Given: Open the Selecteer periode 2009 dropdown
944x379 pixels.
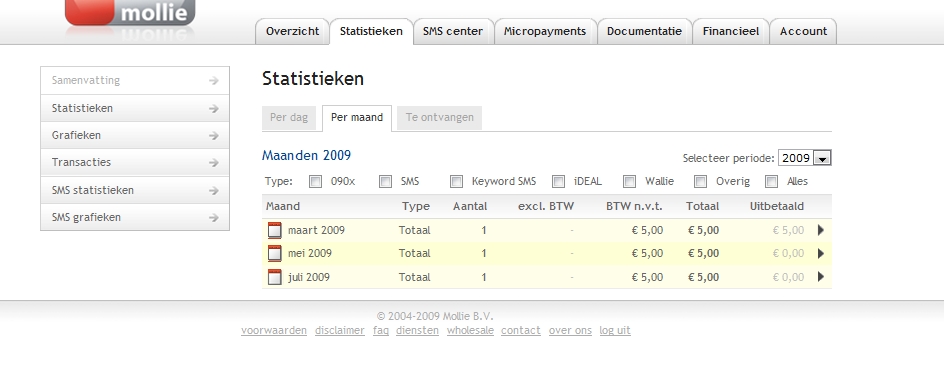Looking at the screenshot, I should pyautogui.click(x=805, y=158).
